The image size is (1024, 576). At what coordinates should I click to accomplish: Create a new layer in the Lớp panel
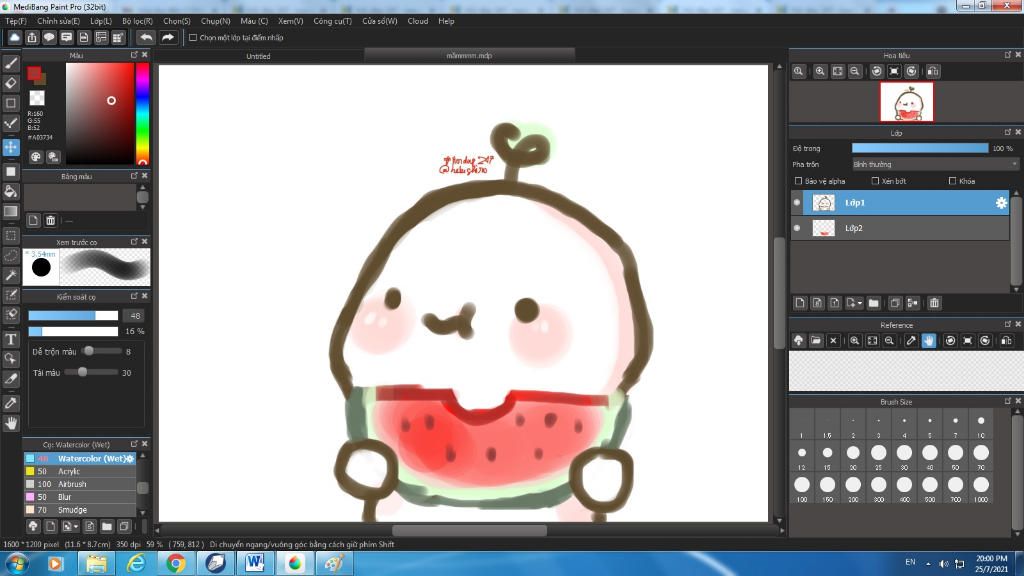point(800,303)
